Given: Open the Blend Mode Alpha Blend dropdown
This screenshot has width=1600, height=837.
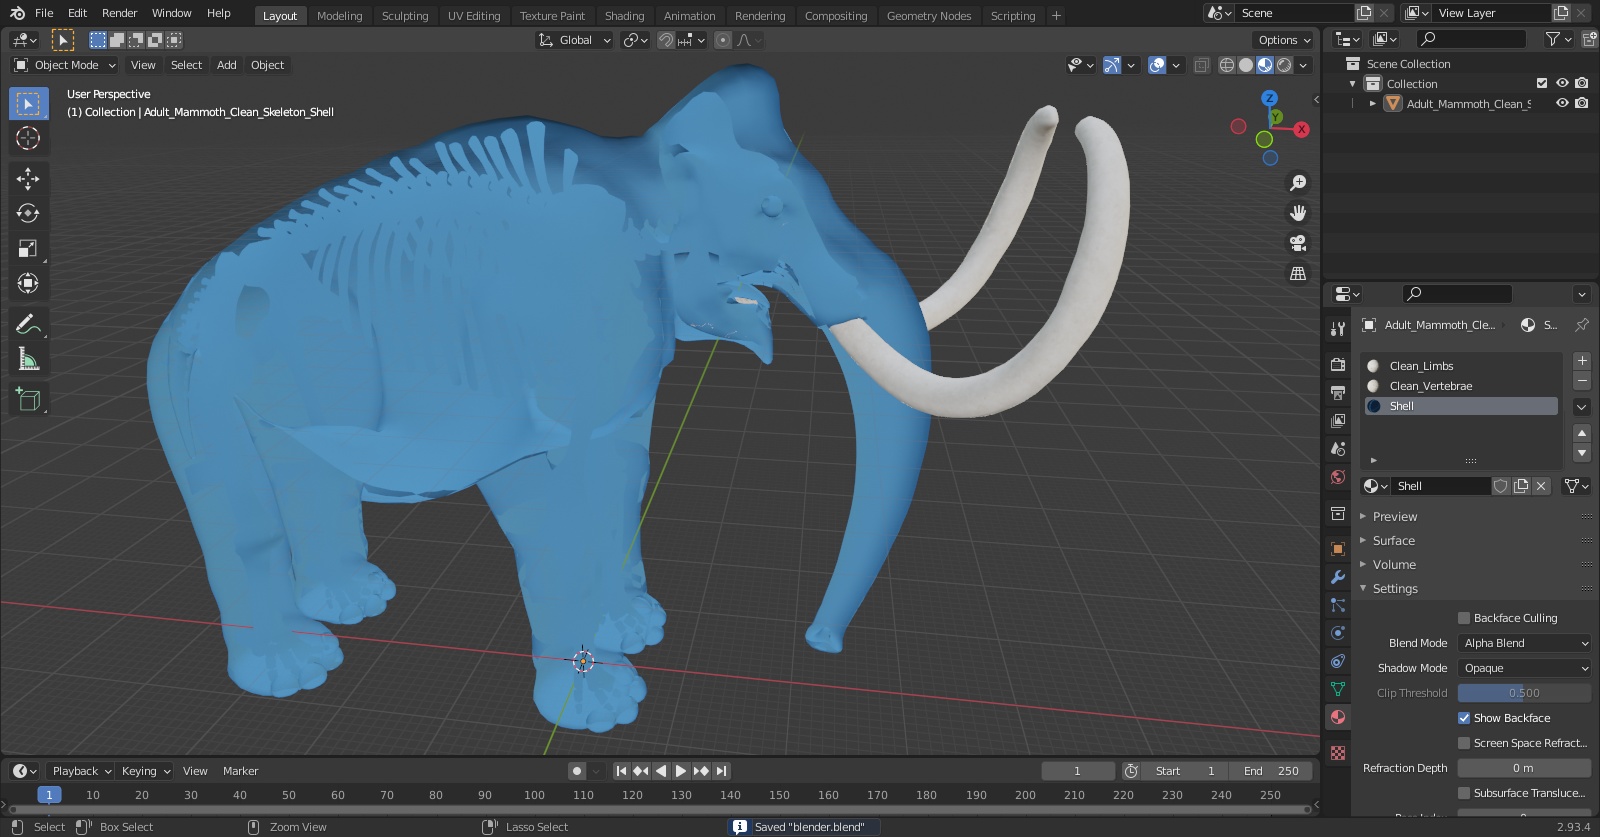Looking at the screenshot, I should tap(1525, 643).
